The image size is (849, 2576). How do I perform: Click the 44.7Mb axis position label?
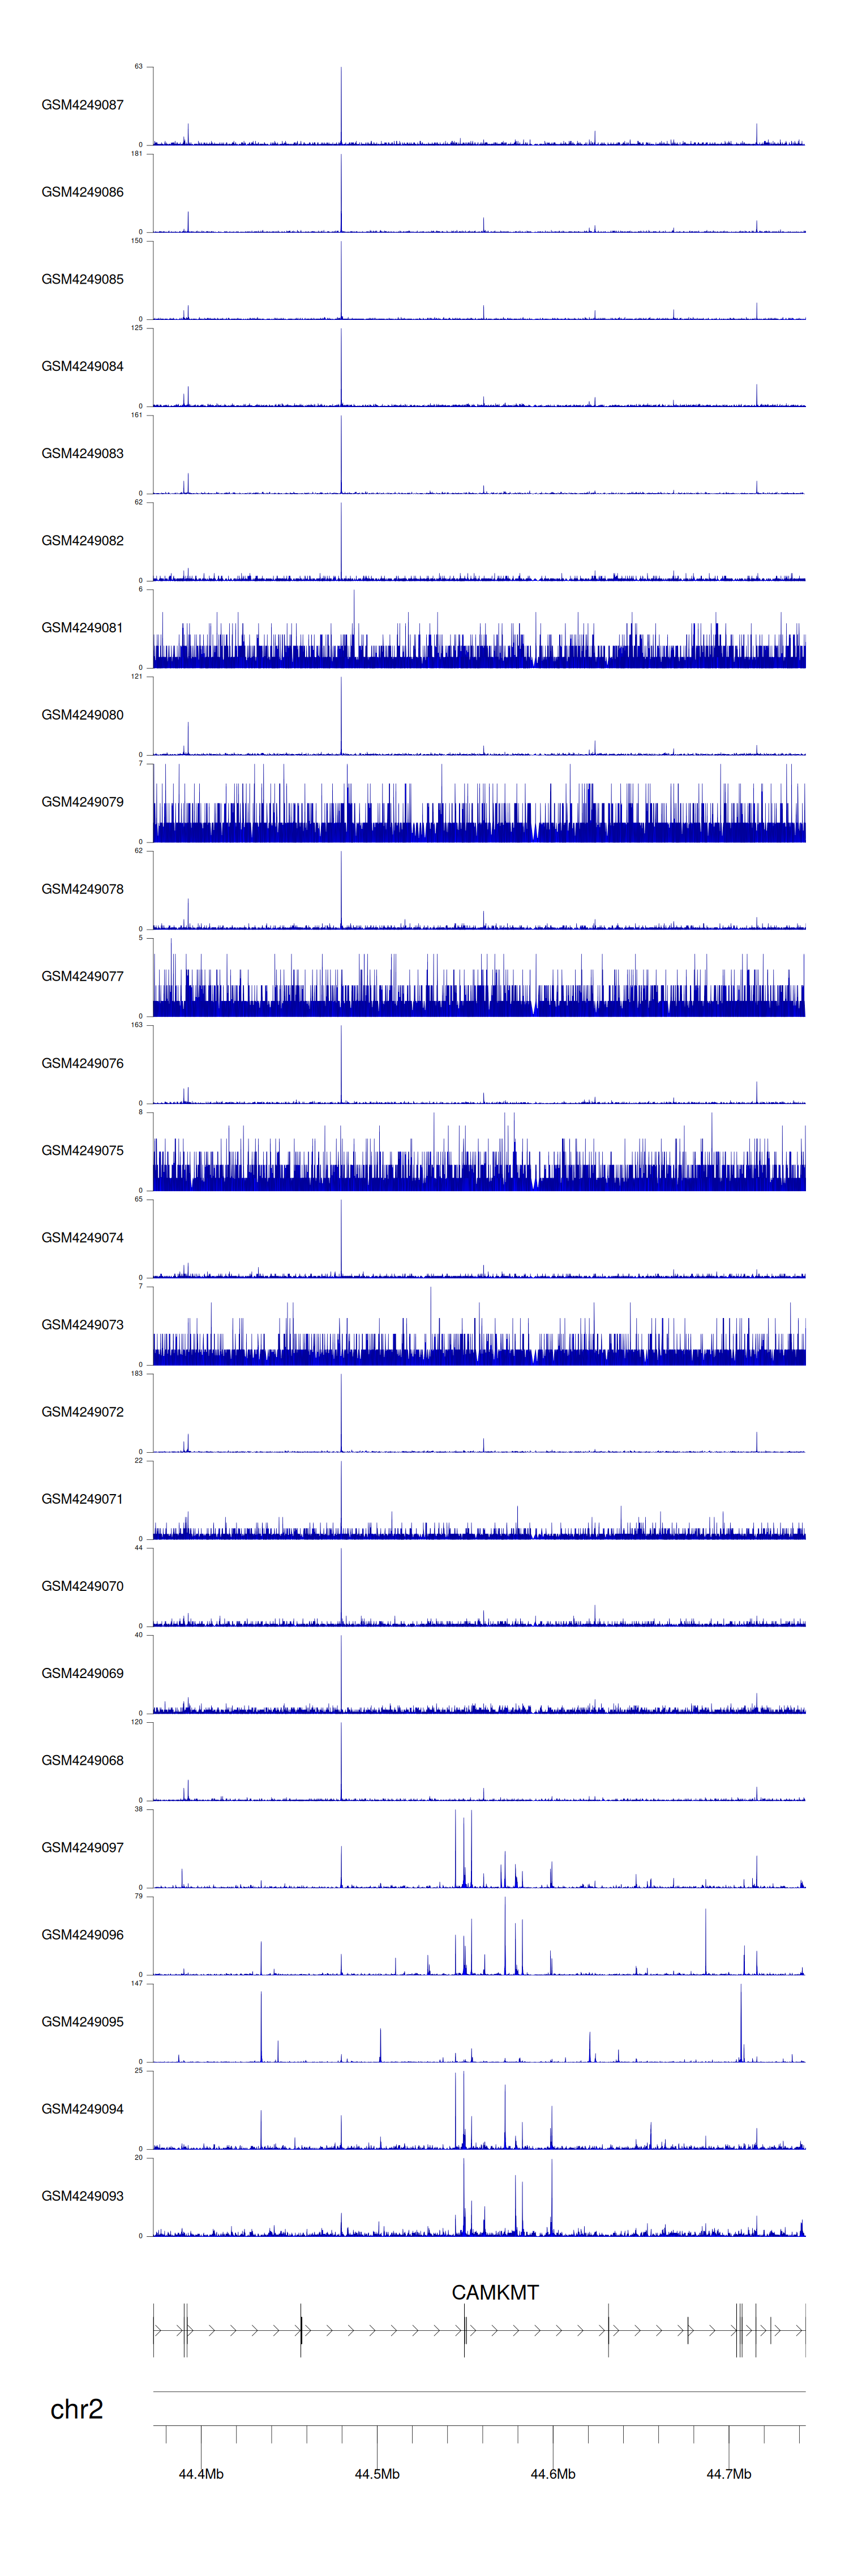tap(728, 2473)
